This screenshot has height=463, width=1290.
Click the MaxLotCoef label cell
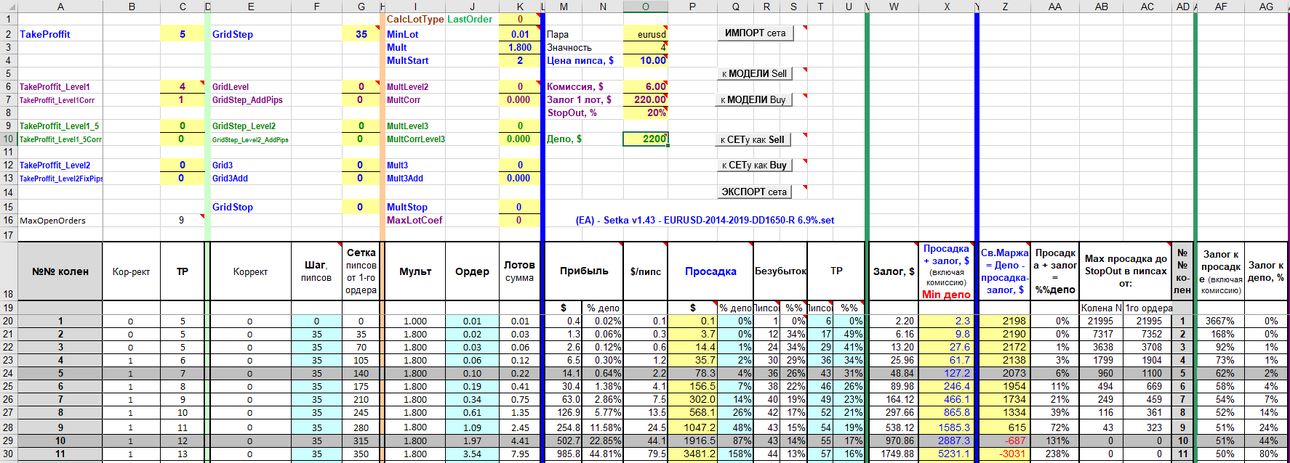(414, 220)
